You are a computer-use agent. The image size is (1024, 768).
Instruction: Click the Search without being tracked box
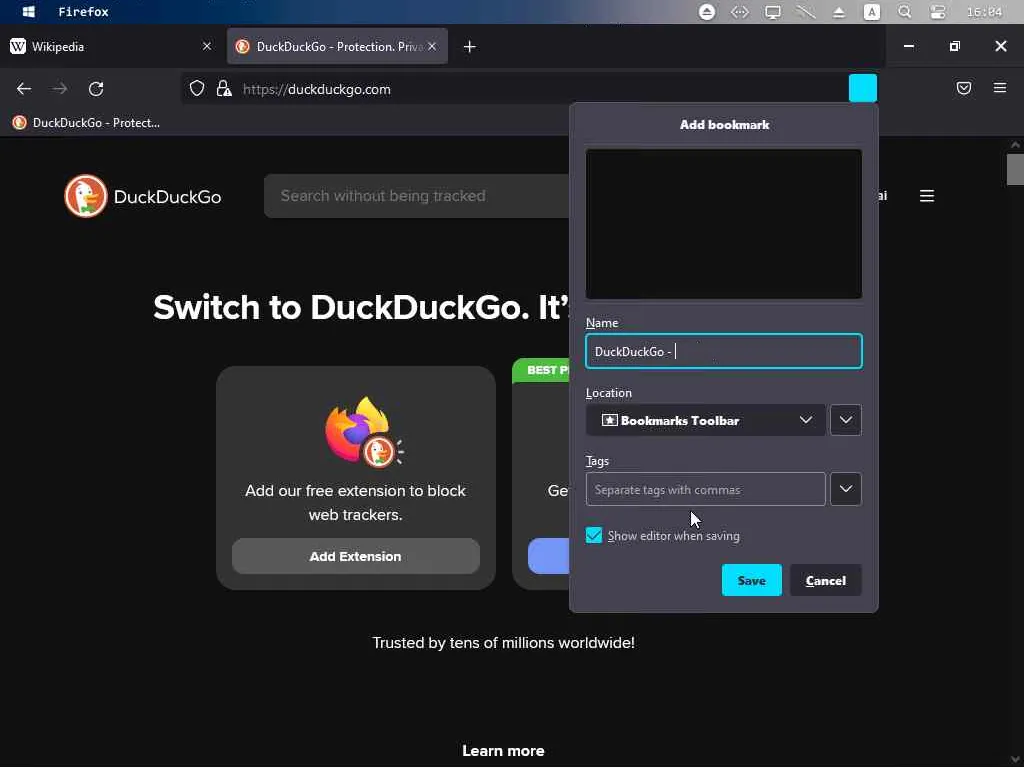click(418, 196)
